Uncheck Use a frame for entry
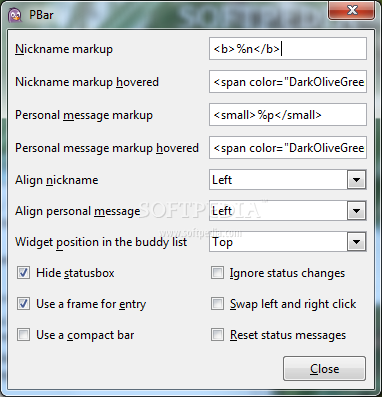 click(23, 304)
